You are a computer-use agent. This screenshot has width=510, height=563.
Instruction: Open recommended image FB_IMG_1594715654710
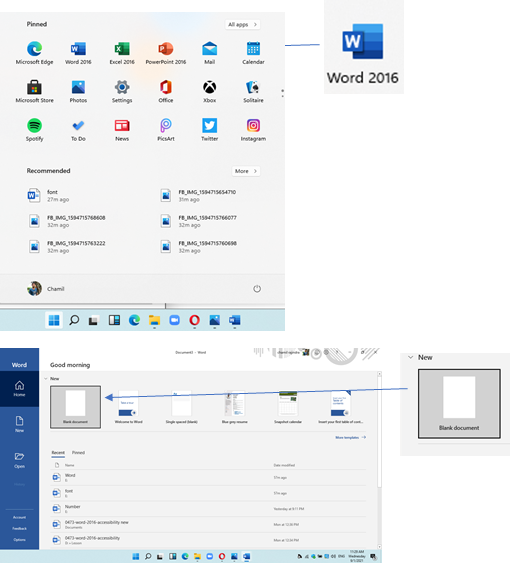[198, 196]
